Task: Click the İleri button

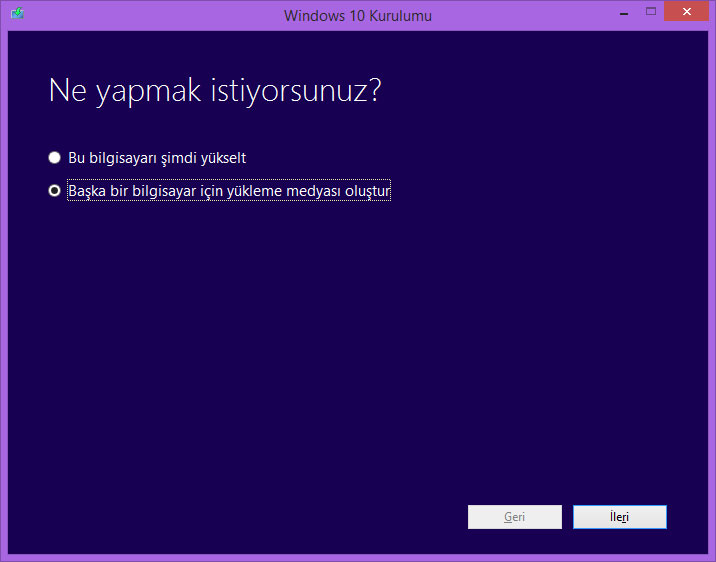Action: click(620, 517)
